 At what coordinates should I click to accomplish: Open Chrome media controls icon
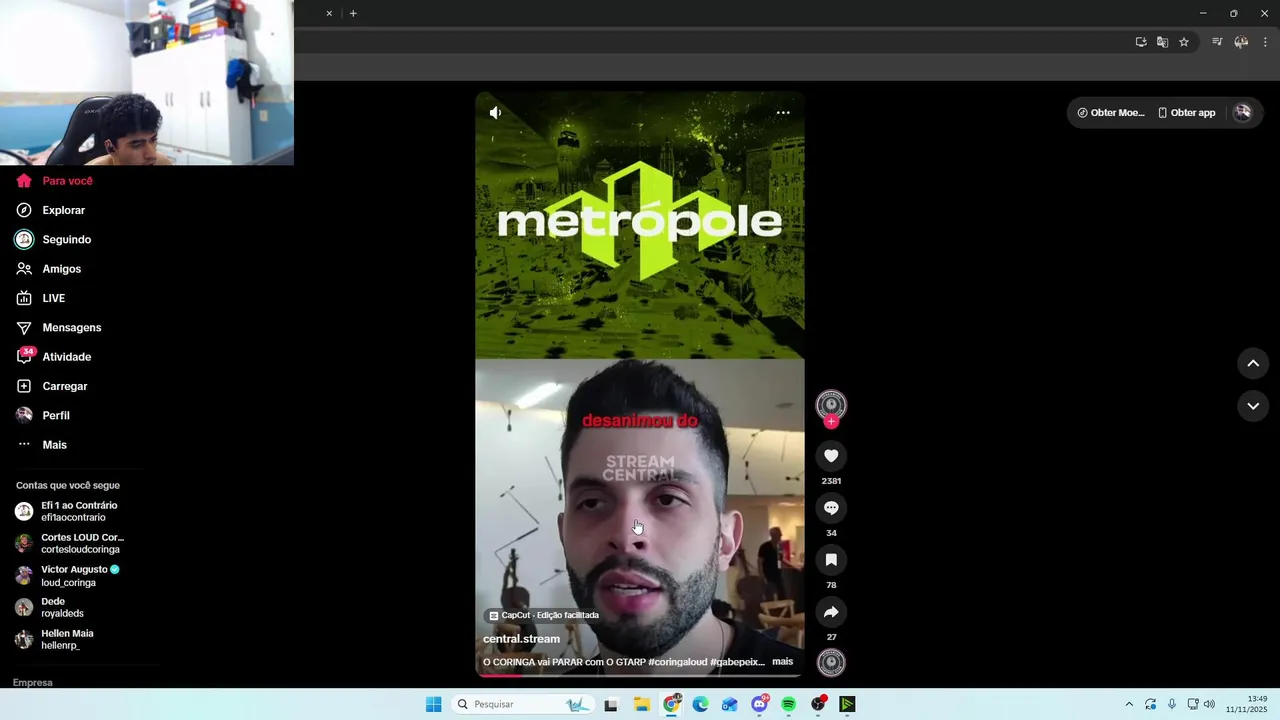tap(1217, 42)
